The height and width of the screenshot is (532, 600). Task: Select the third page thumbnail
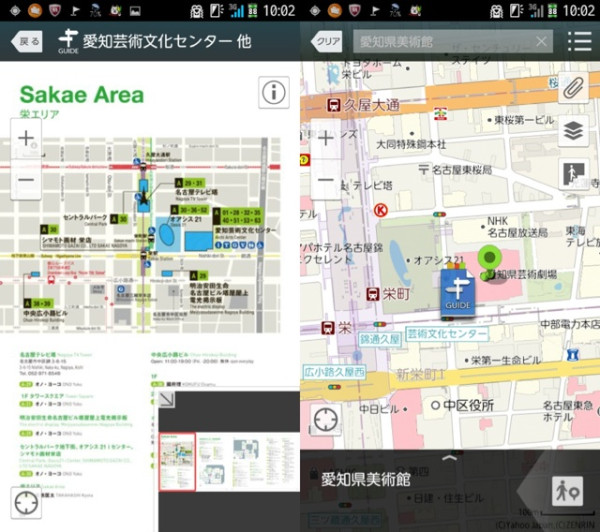pos(246,462)
